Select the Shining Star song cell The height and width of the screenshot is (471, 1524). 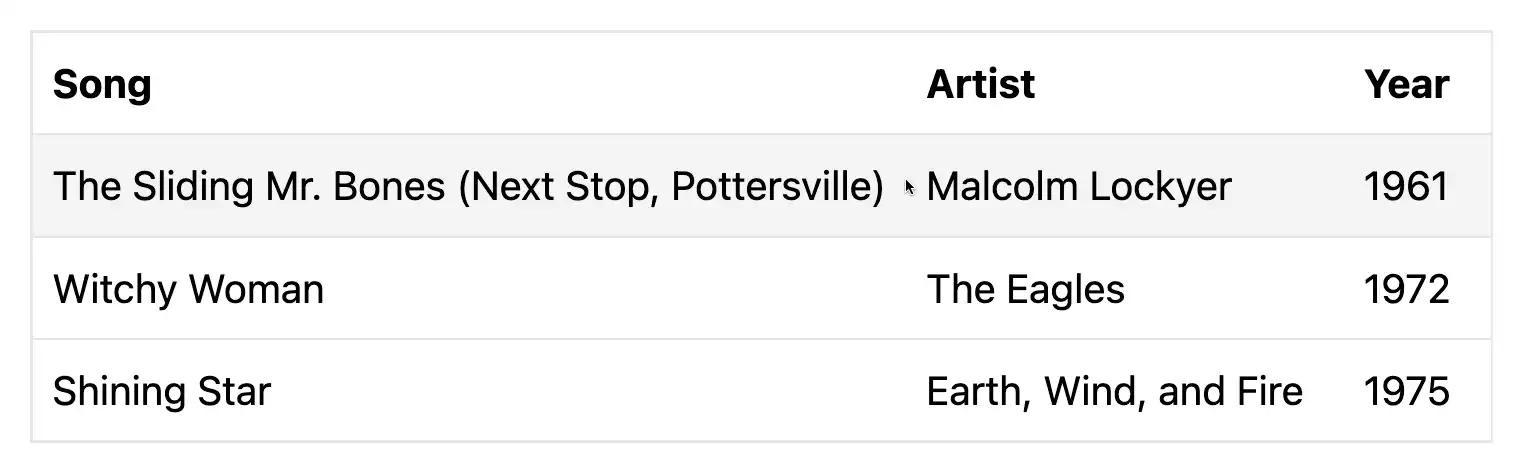(161, 391)
